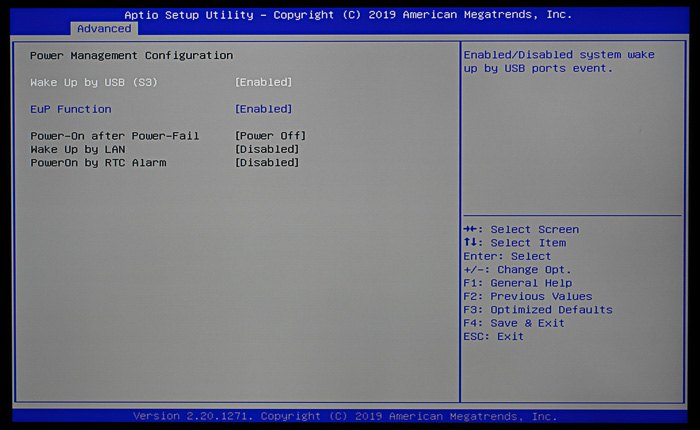Click the Power Management Configuration heading
Viewport: 700px width, 430px height.
(x=131, y=55)
